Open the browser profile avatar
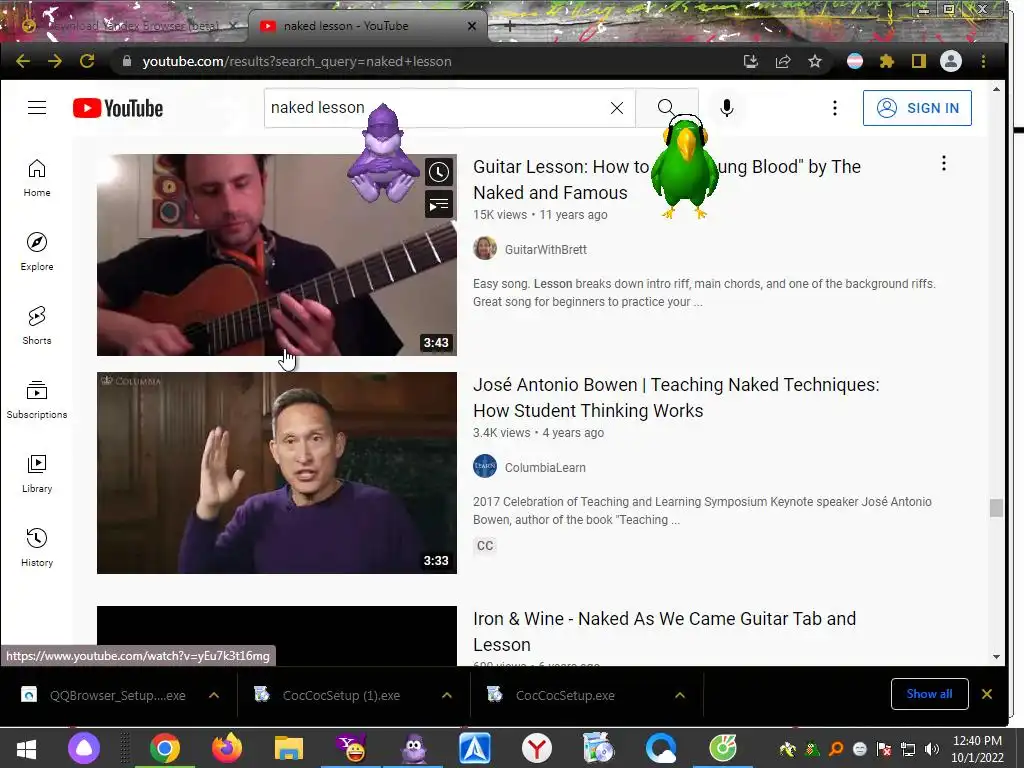Screen dimensions: 1024x768 [x=950, y=61]
